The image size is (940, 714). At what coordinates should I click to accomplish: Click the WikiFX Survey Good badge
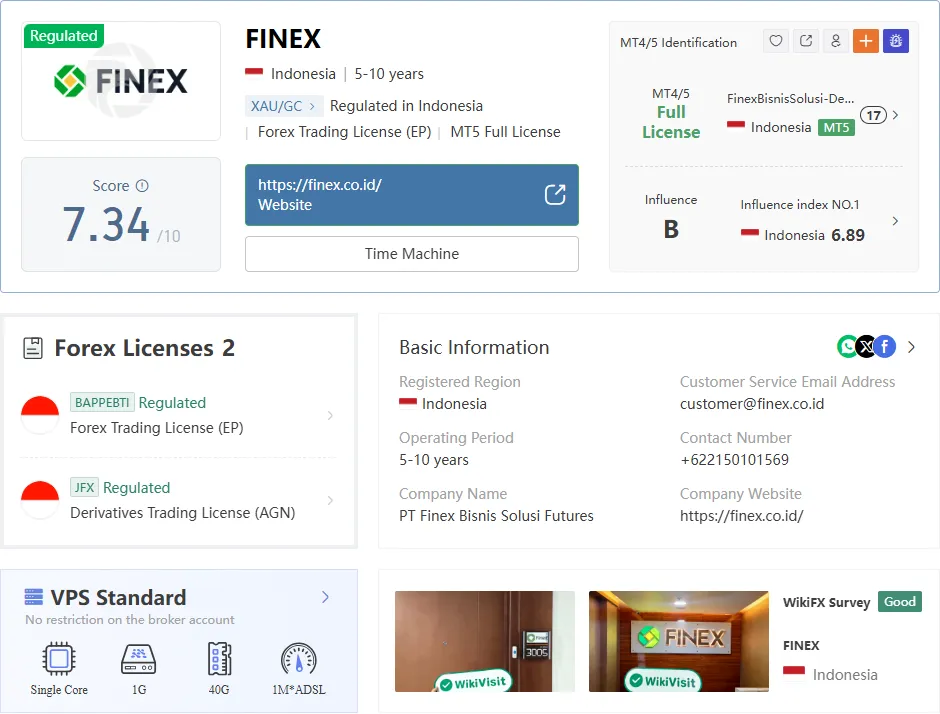tap(900, 601)
